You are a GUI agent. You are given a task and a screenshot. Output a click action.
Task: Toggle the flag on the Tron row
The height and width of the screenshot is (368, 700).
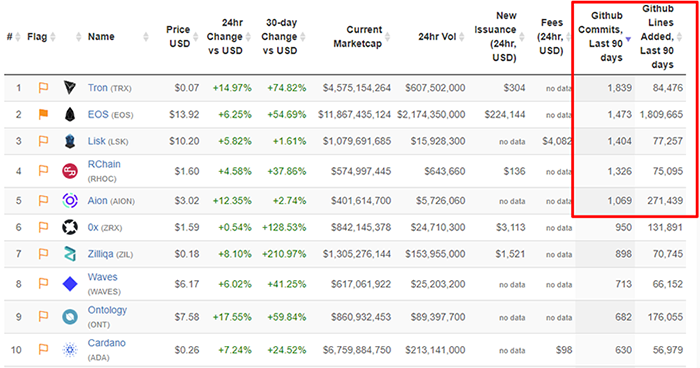(43, 88)
